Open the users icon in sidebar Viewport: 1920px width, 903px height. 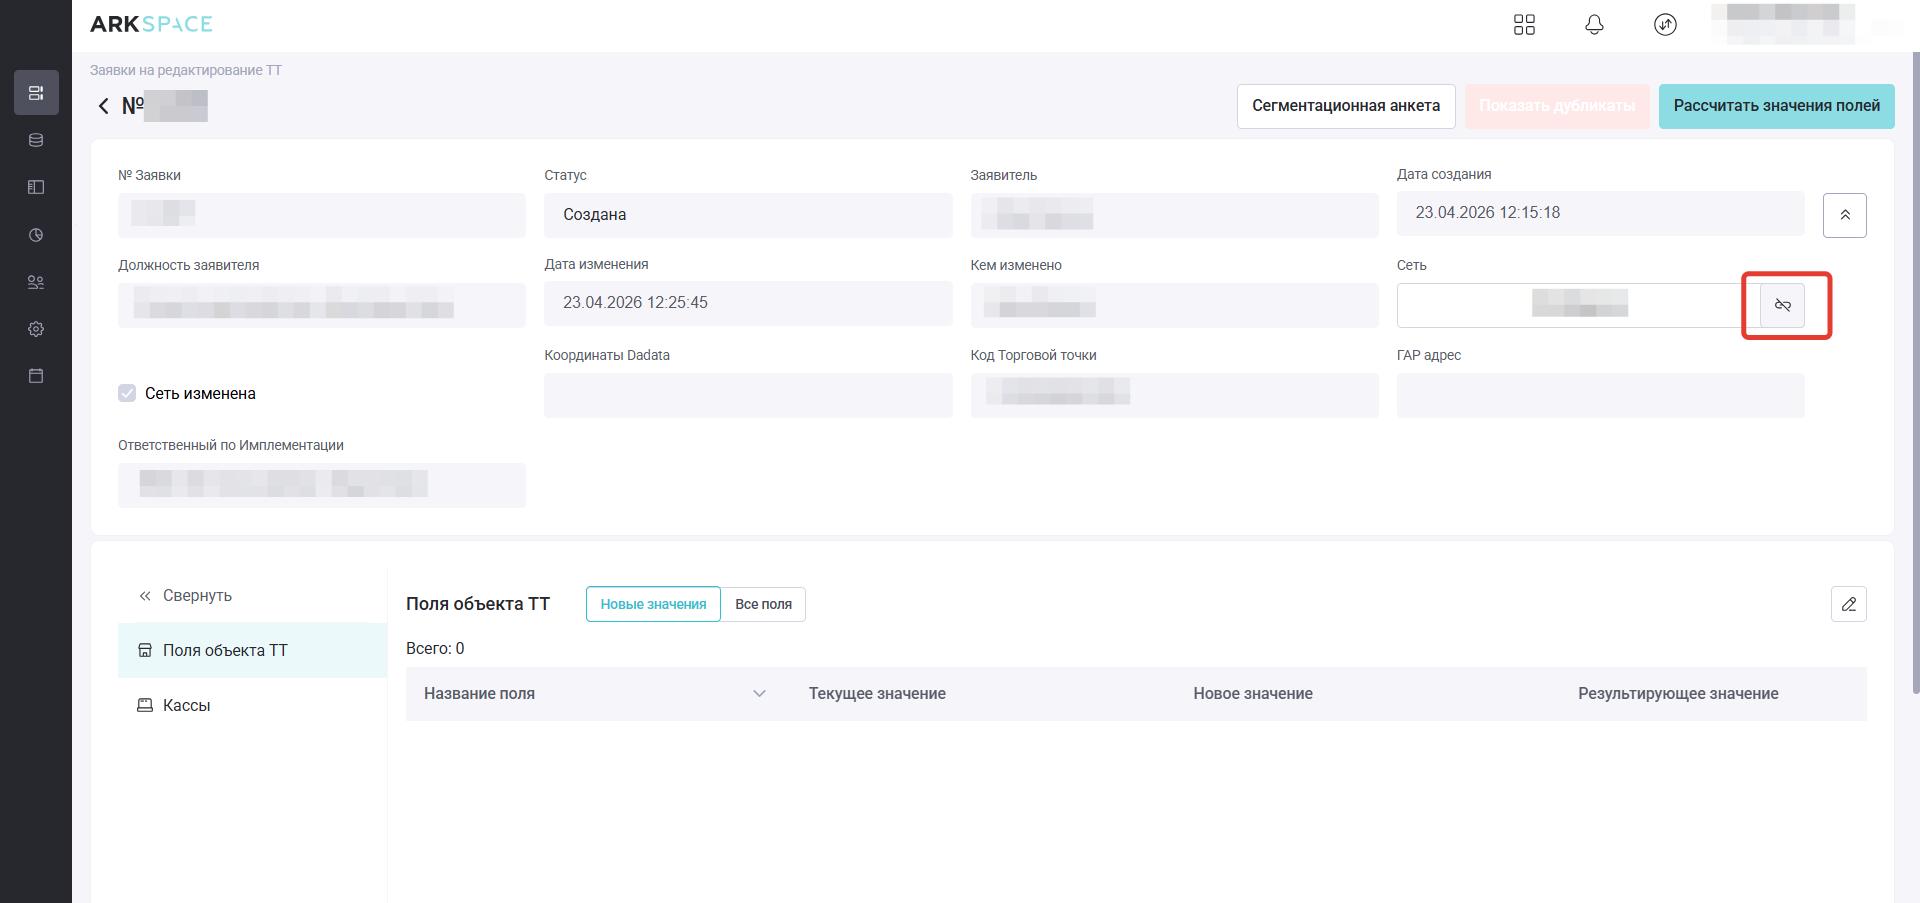(36, 282)
